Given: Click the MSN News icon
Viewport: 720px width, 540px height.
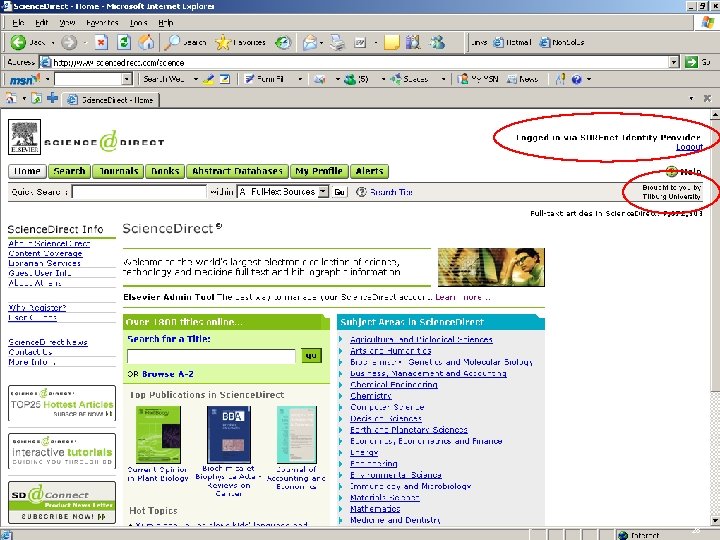Looking at the screenshot, I should tap(512, 79).
